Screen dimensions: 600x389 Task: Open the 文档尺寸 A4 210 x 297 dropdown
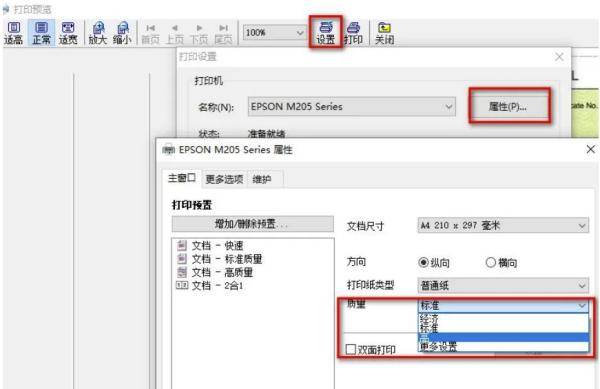pyautogui.click(x=503, y=225)
